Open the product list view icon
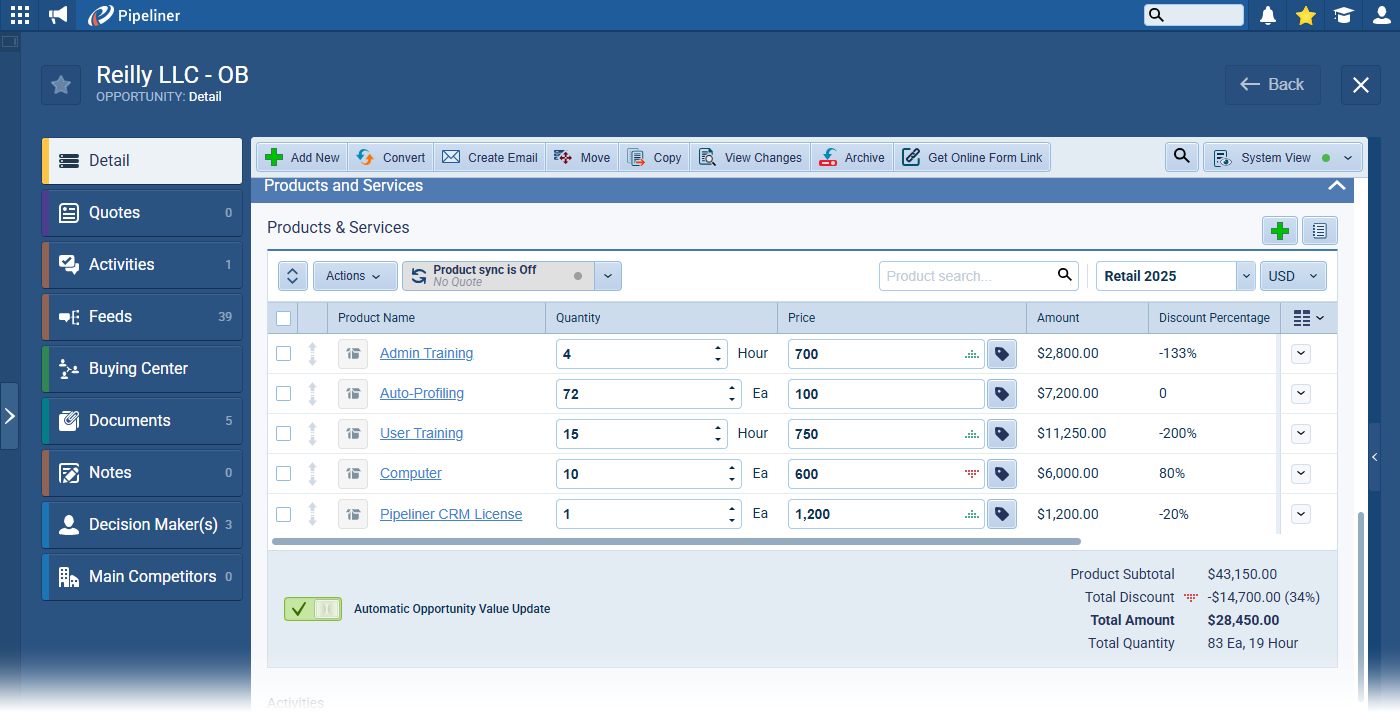Screen dimensions: 1400x712 pos(1319,231)
